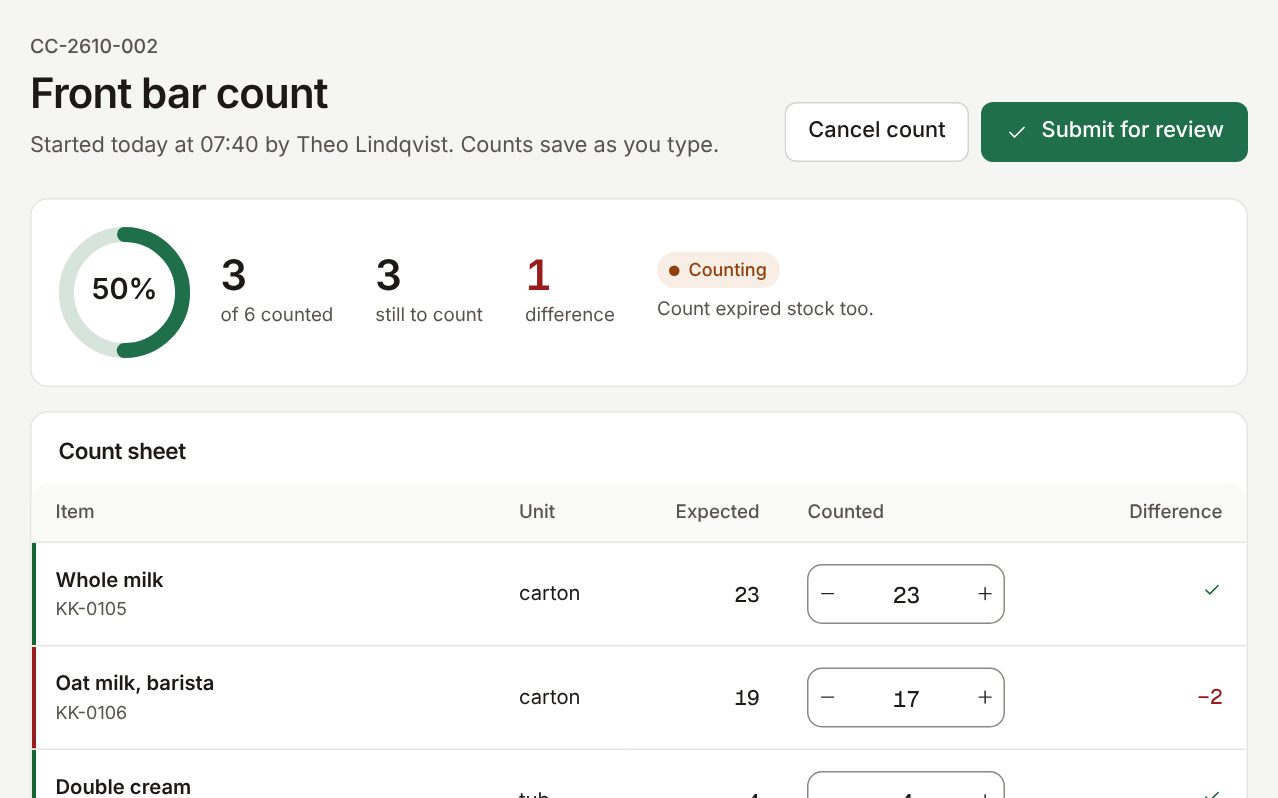Click the Expected column header
The width and height of the screenshot is (1278, 798).
(717, 511)
